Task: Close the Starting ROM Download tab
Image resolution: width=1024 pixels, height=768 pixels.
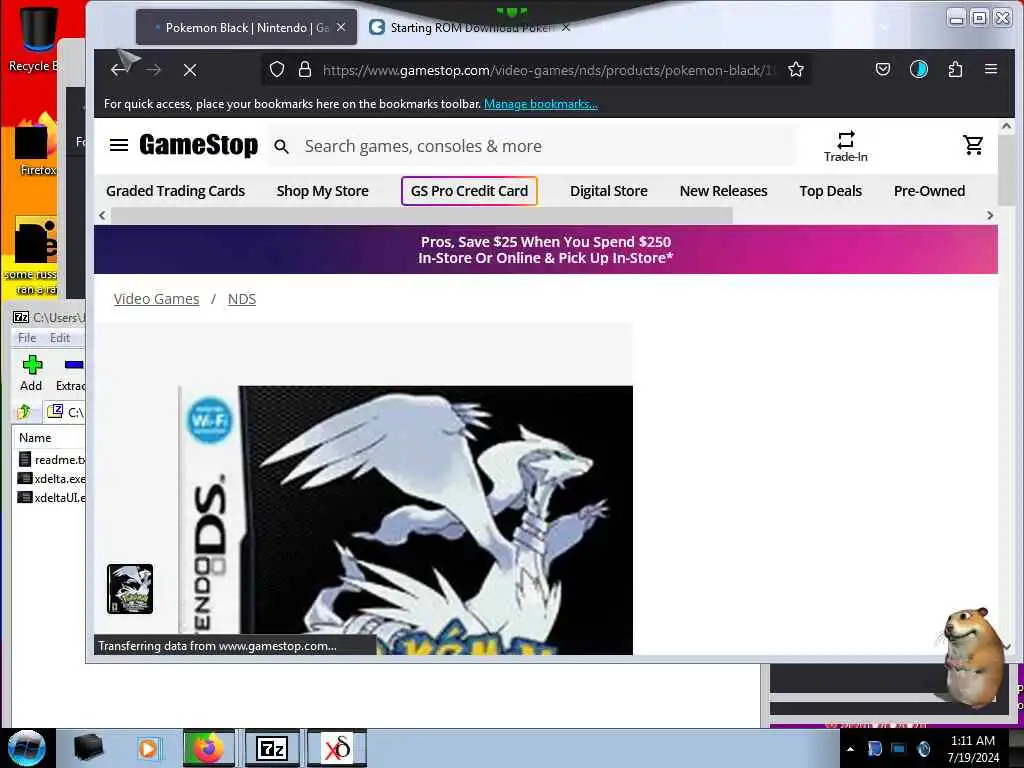Action: point(566,27)
